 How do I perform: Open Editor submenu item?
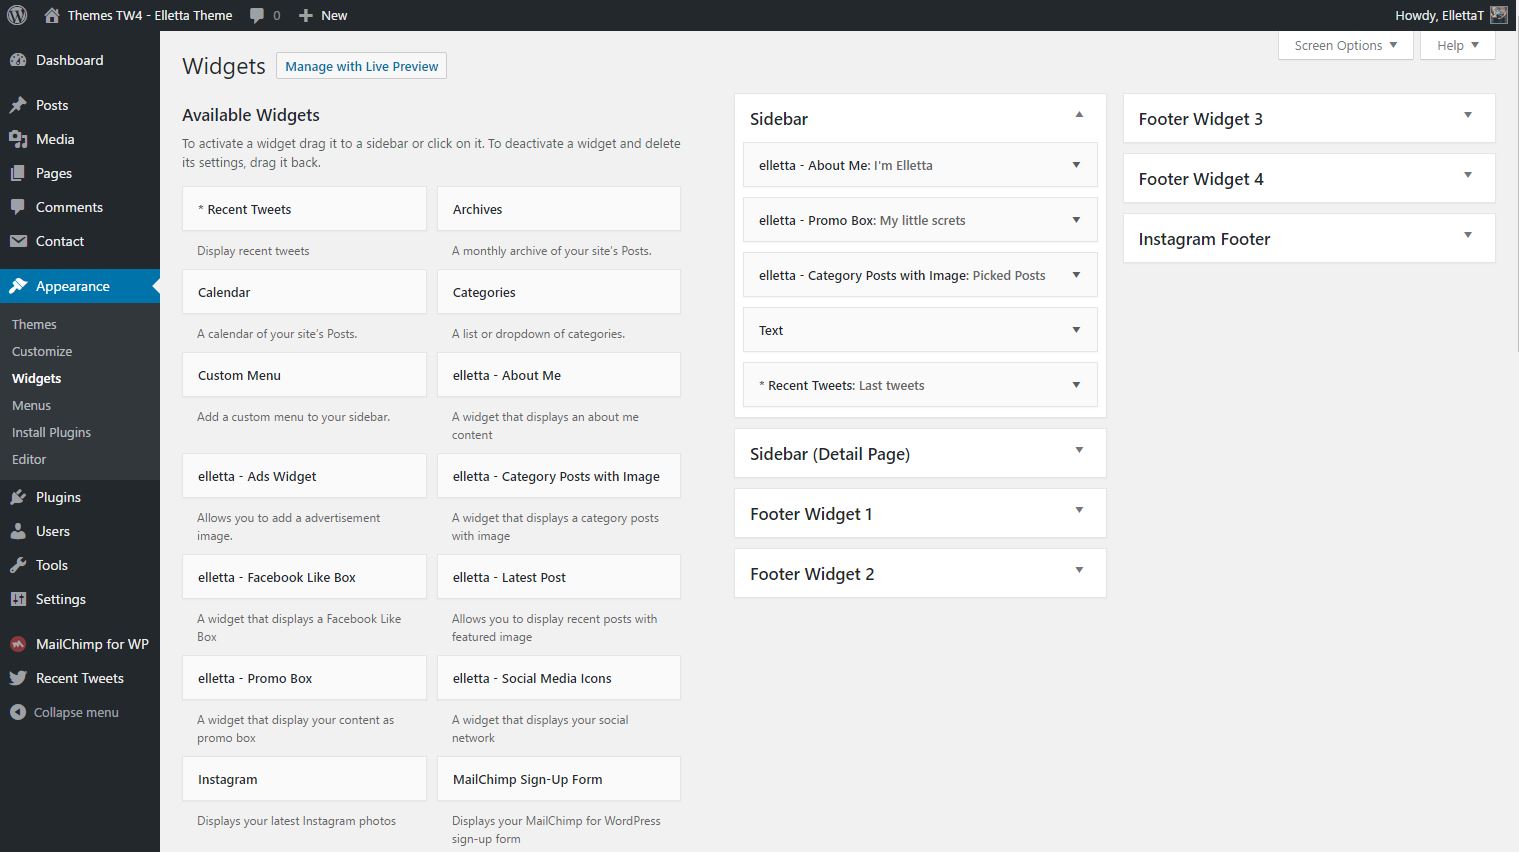[x=29, y=459]
